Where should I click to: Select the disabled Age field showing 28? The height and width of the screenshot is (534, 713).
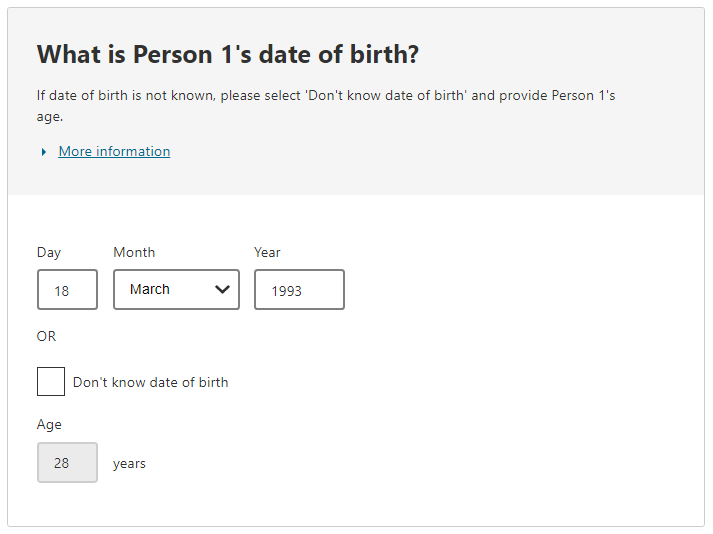(x=67, y=463)
